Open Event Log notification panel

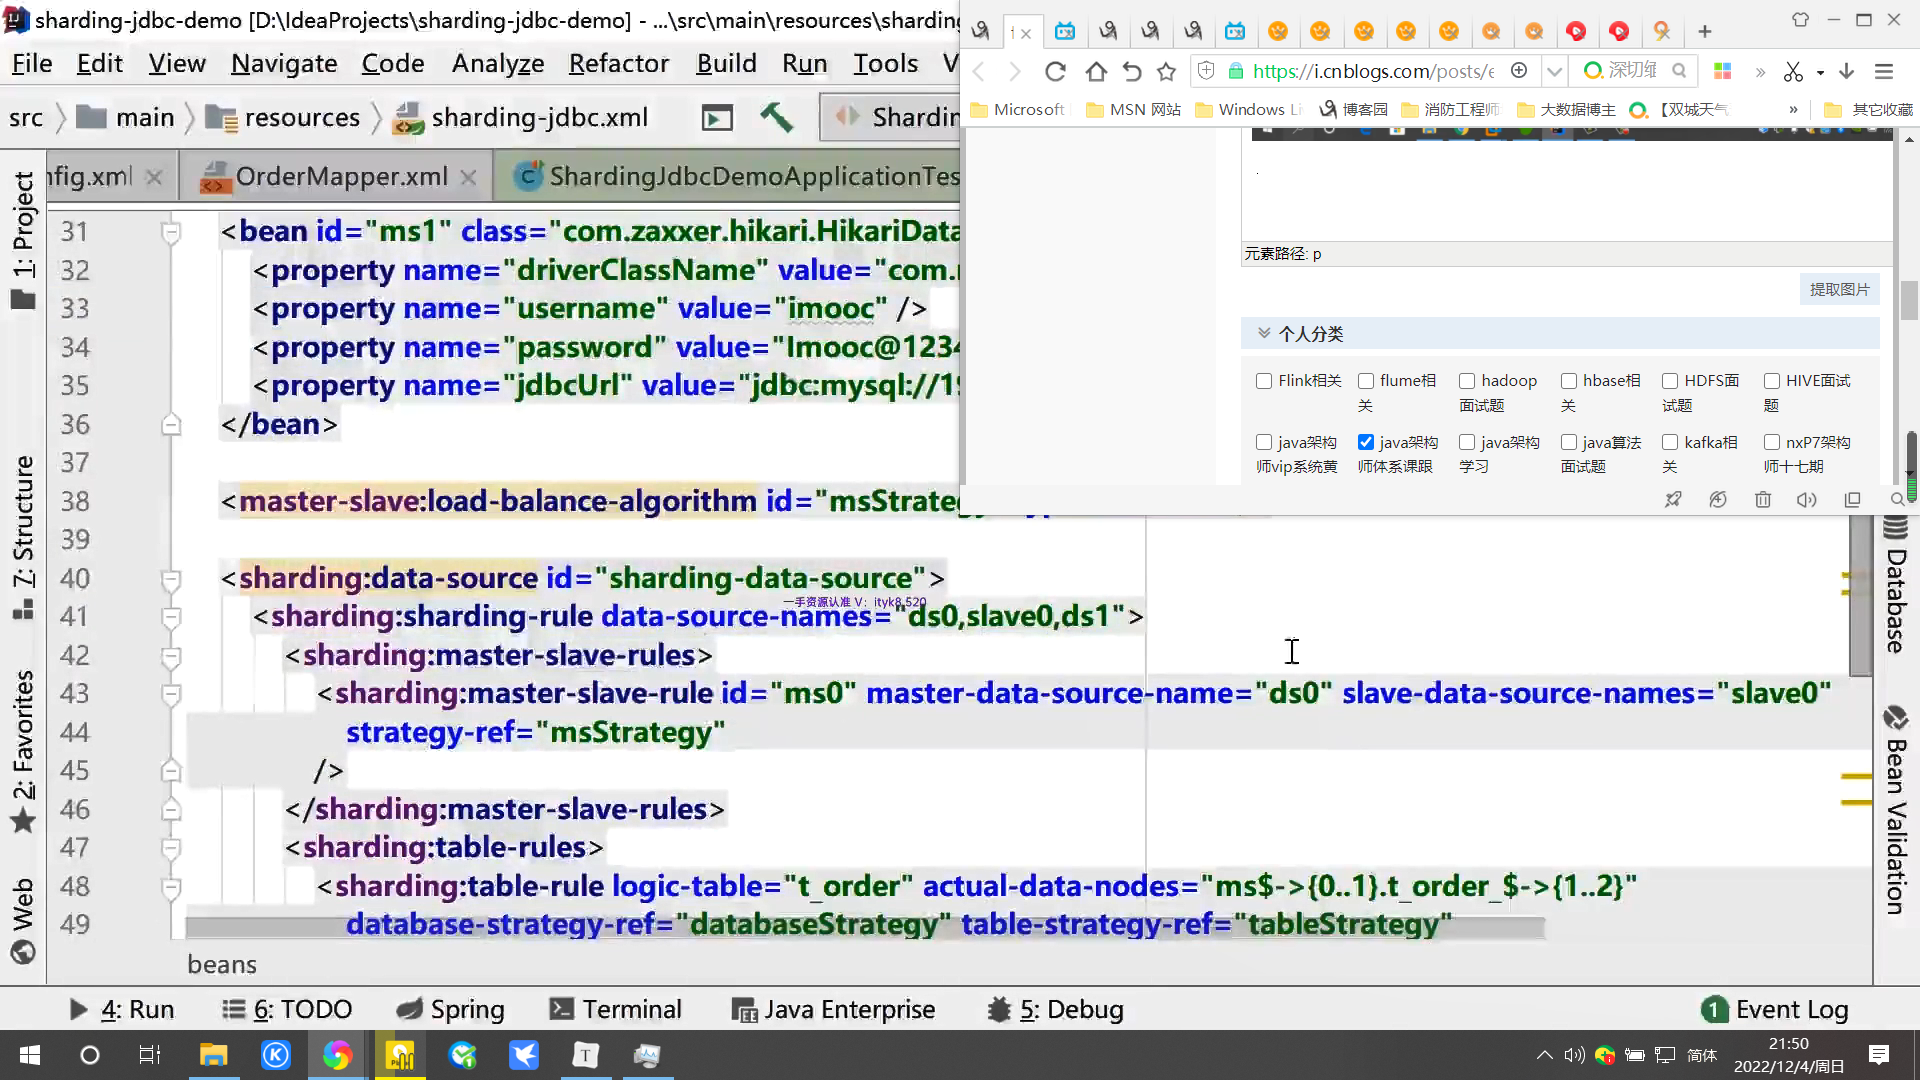pyautogui.click(x=1776, y=1010)
